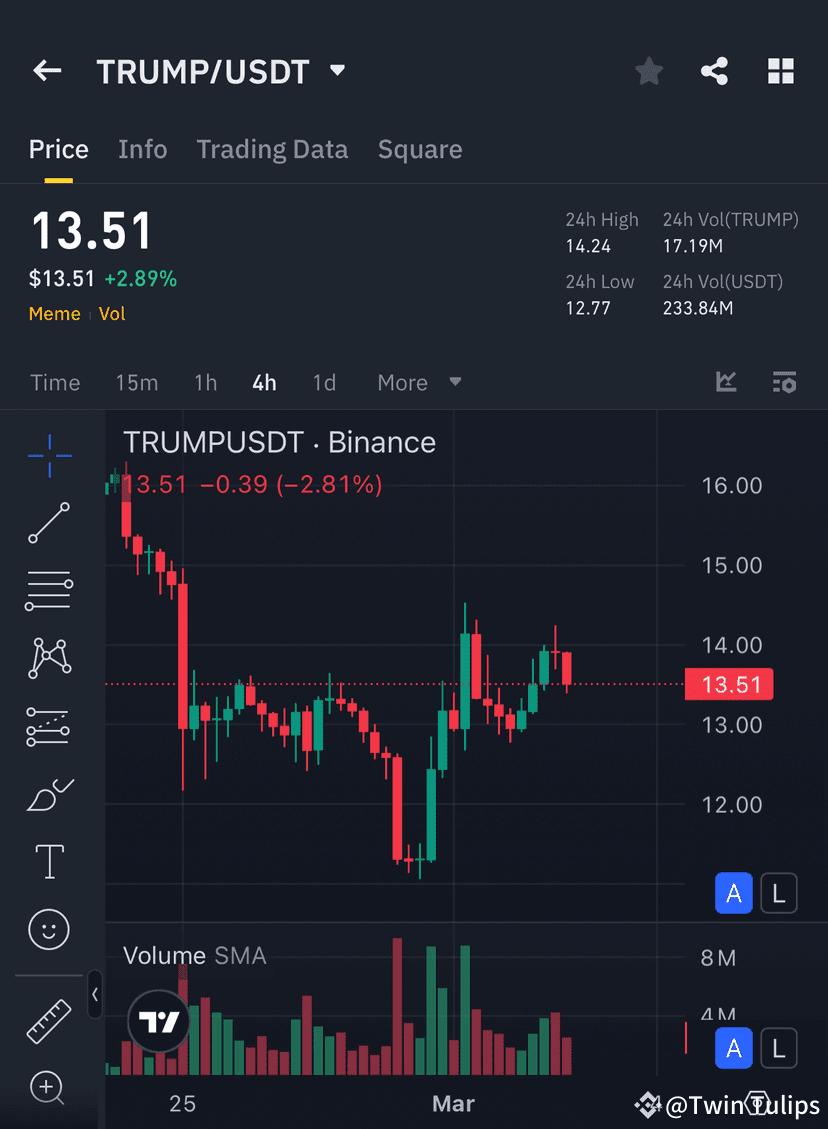Open chart settings icon
This screenshot has height=1129, width=828.
pos(784,382)
